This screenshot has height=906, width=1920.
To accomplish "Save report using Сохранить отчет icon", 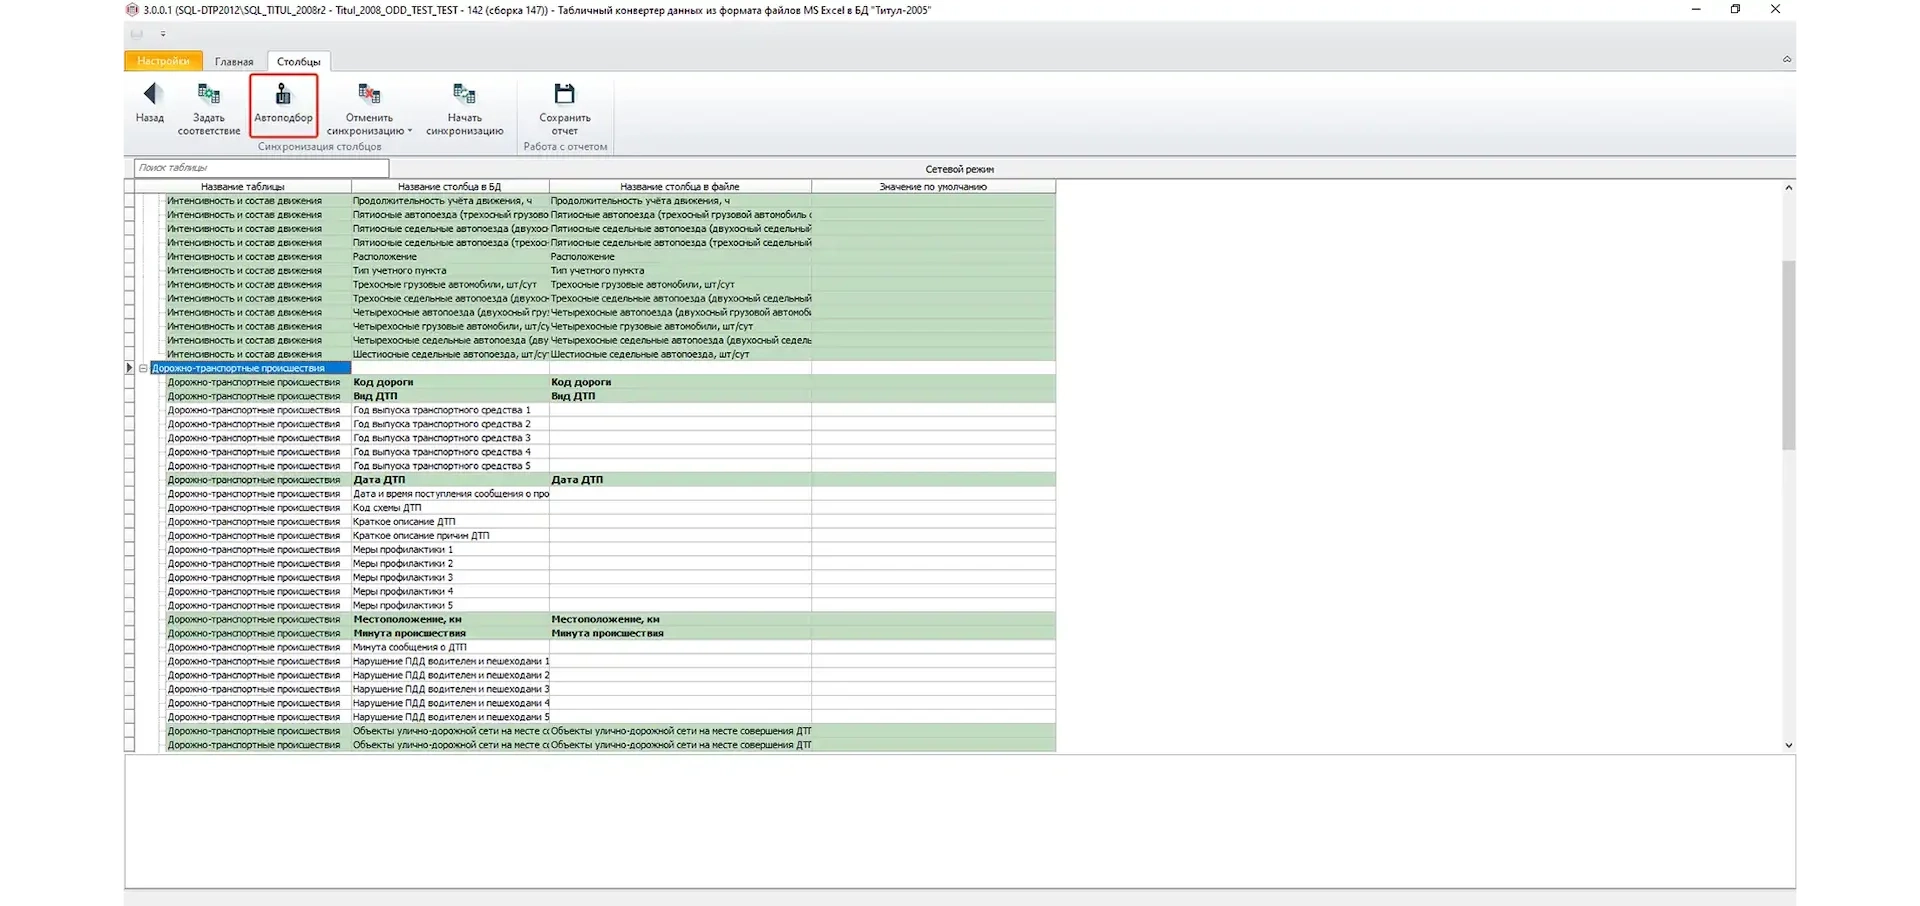I will (x=564, y=95).
